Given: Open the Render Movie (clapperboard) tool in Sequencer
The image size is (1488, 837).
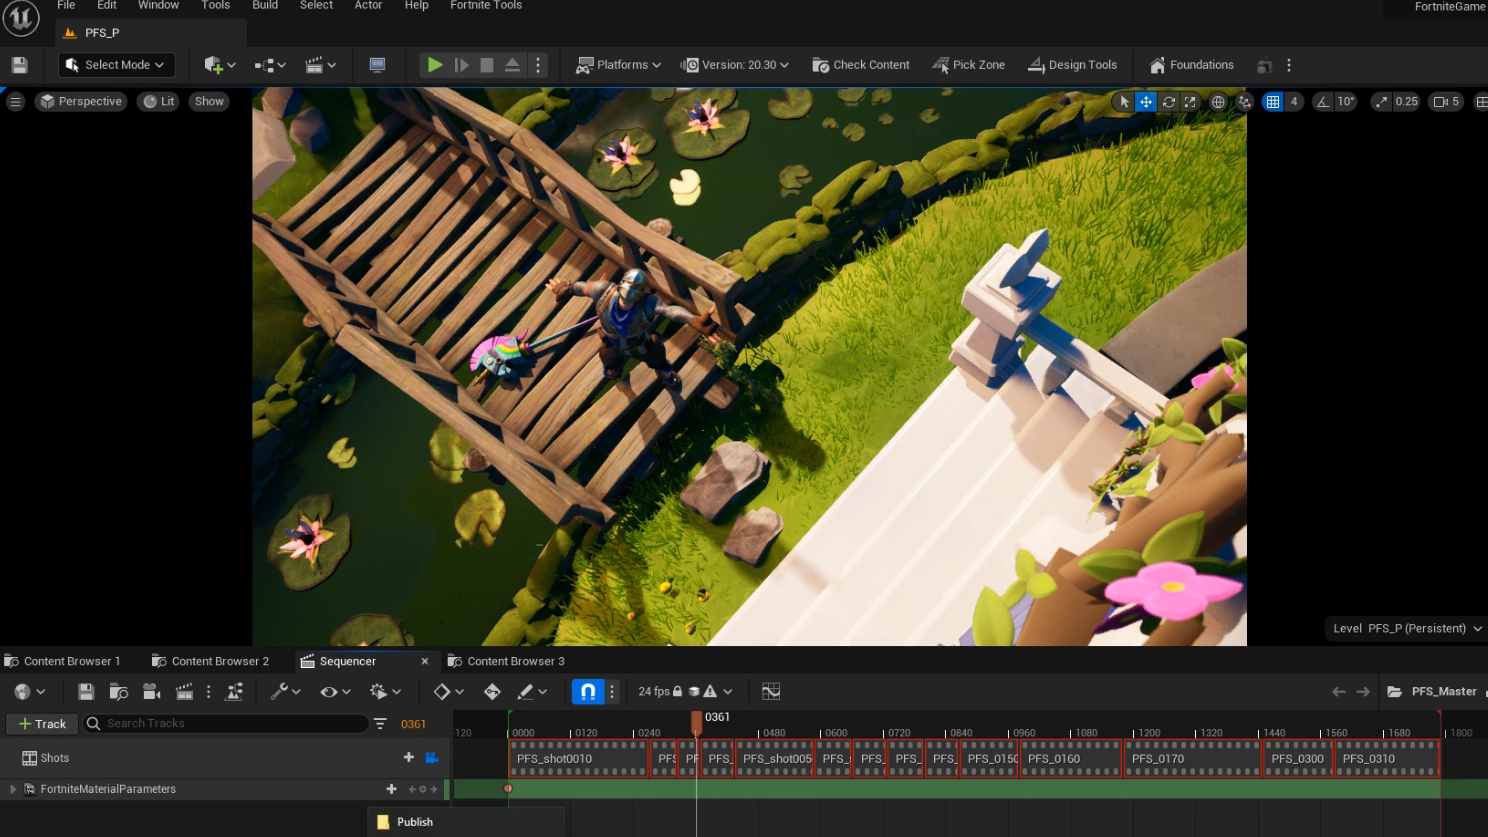Looking at the screenshot, I should tap(184, 691).
